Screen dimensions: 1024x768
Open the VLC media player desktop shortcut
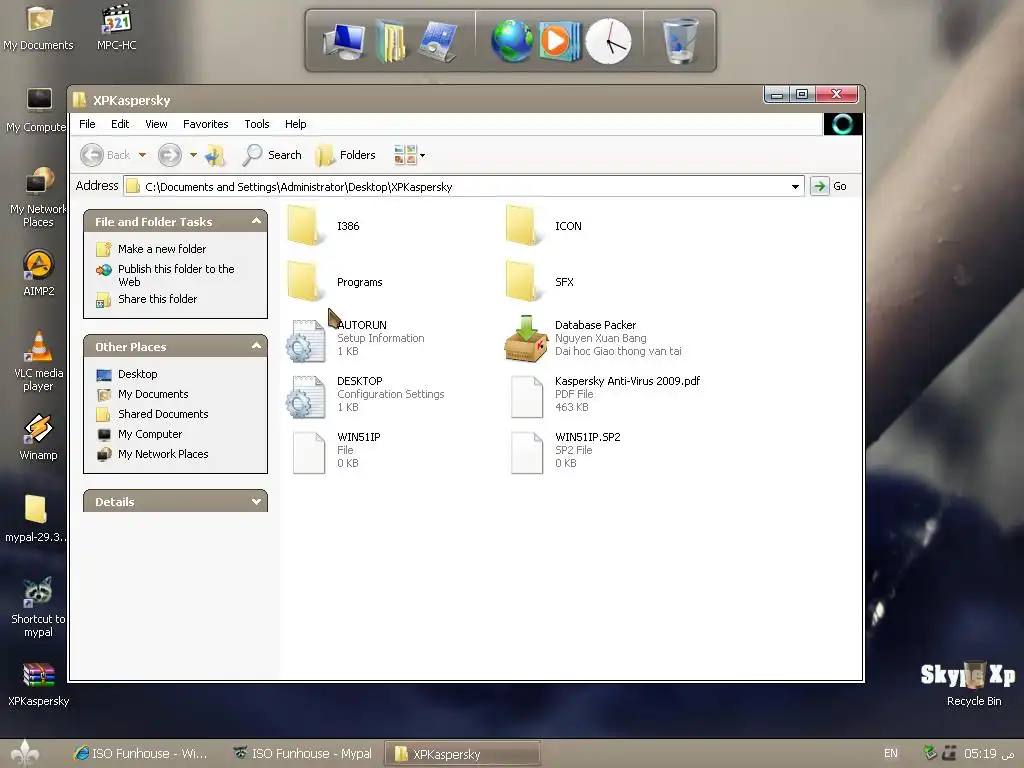coord(39,361)
